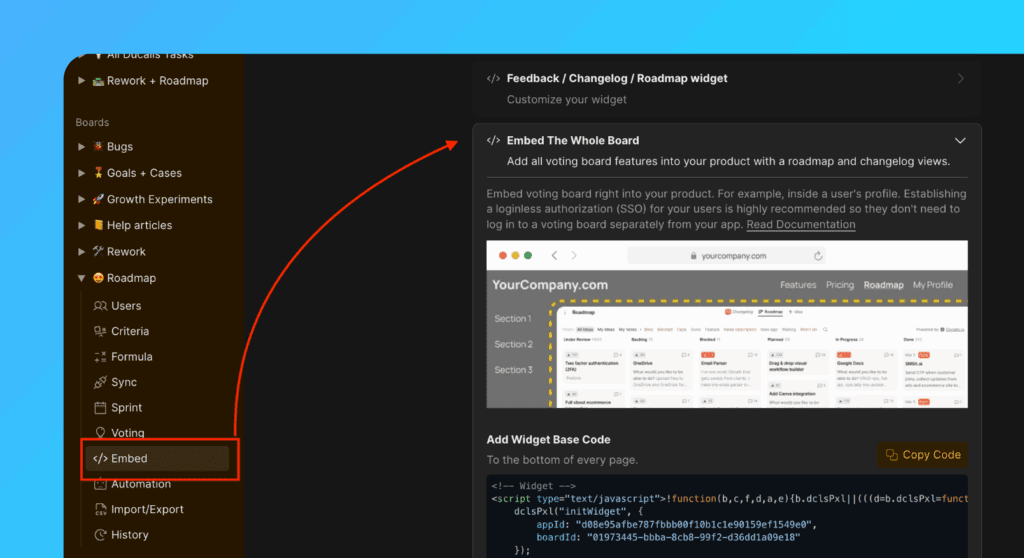Open the Embed menu item

tap(129, 459)
